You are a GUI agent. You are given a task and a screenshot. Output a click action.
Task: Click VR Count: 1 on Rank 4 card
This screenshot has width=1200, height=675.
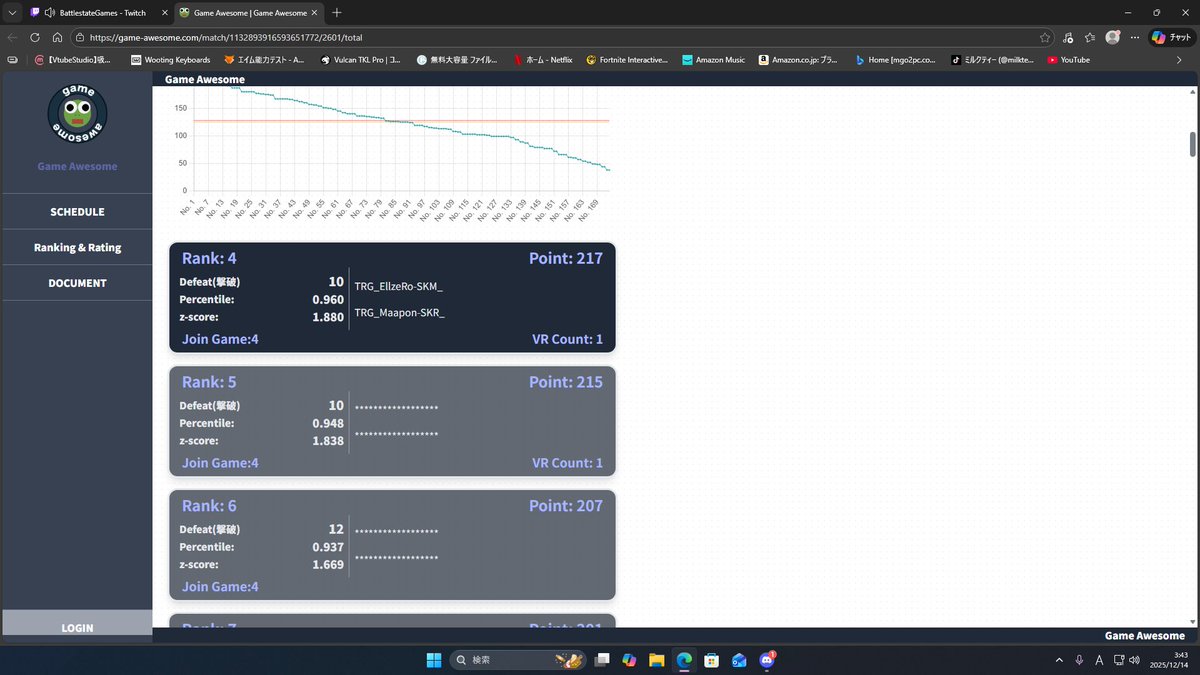click(x=568, y=339)
